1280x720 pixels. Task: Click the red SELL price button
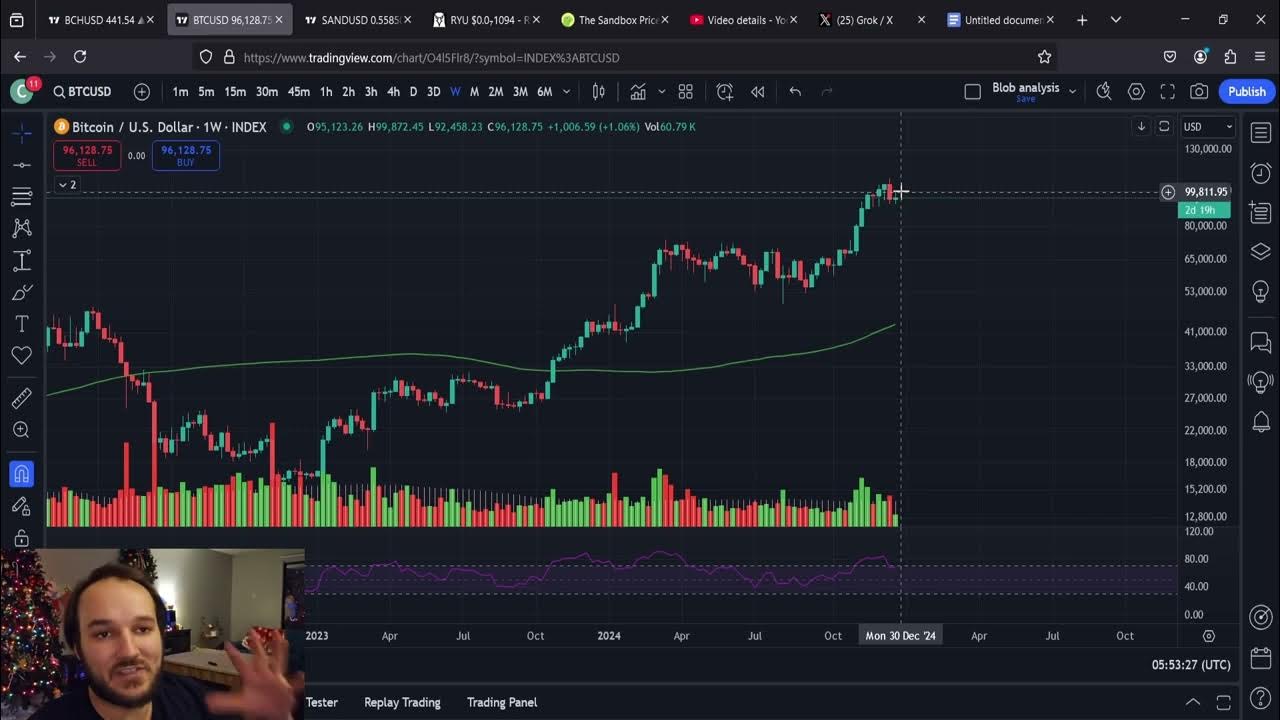click(87, 155)
